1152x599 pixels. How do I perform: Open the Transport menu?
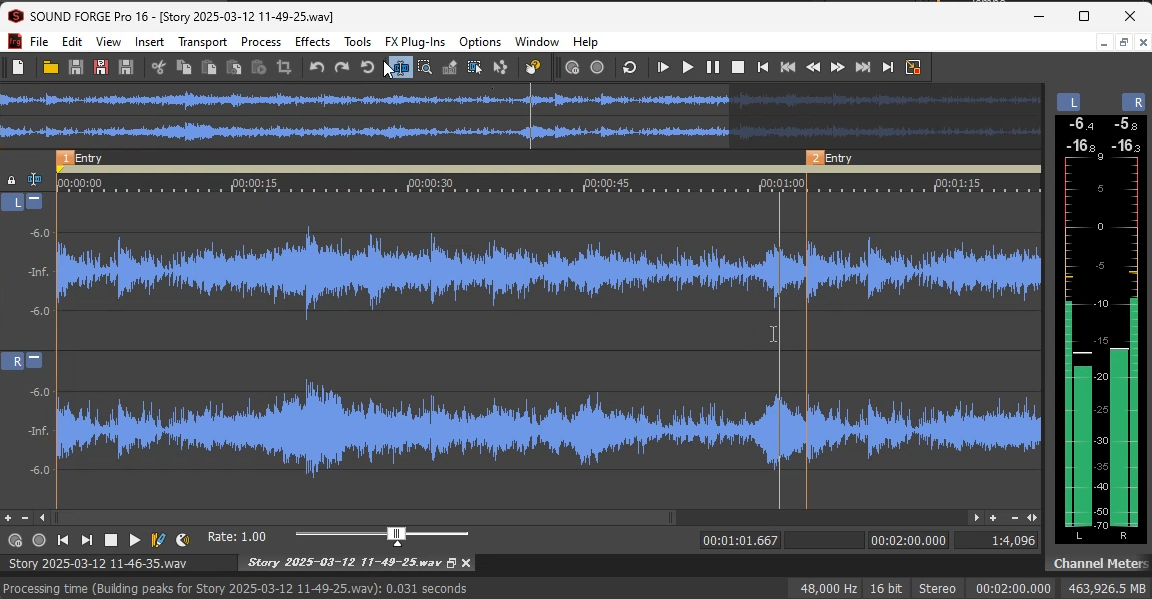tap(202, 42)
